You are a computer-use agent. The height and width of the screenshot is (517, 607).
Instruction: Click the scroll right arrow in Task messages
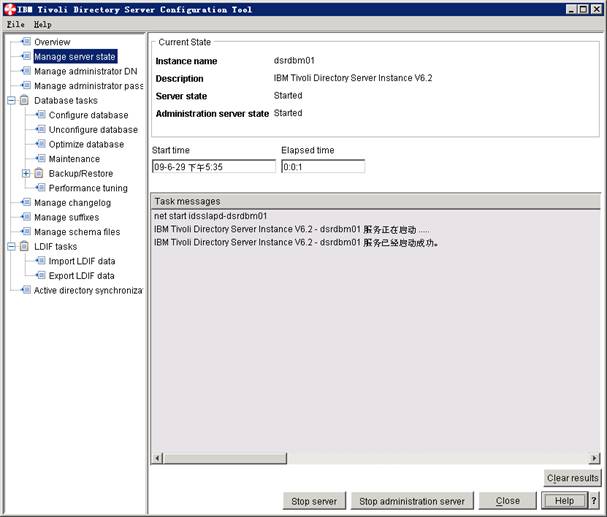[594, 458]
